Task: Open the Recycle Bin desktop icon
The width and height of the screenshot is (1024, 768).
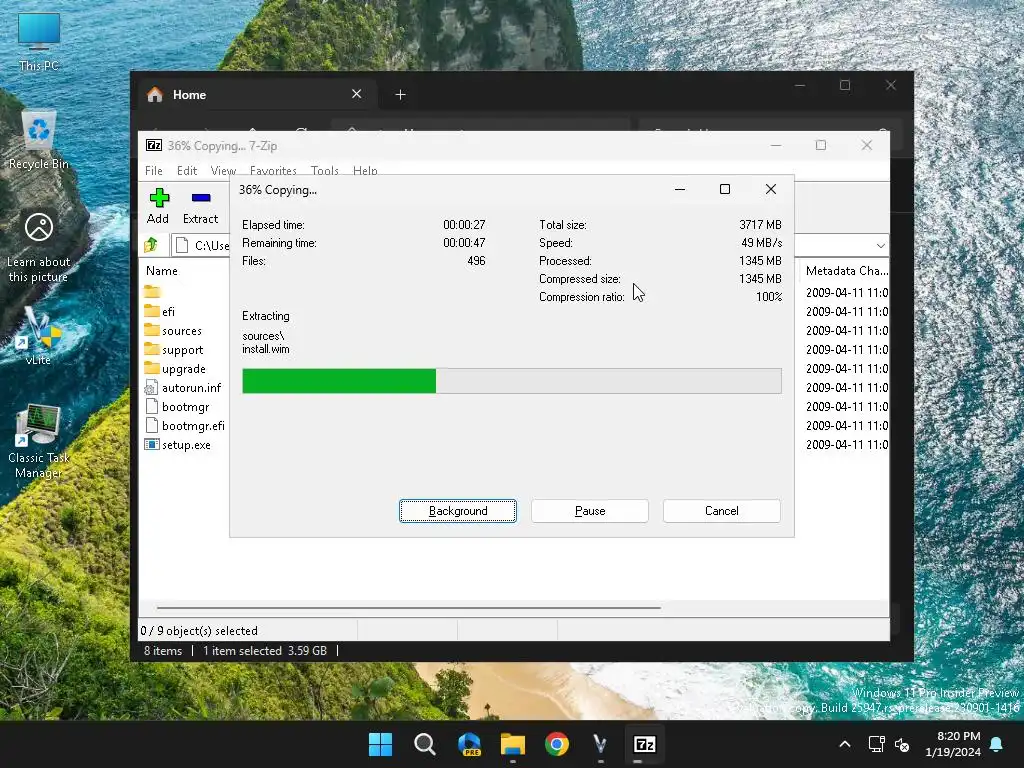Action: [39, 140]
